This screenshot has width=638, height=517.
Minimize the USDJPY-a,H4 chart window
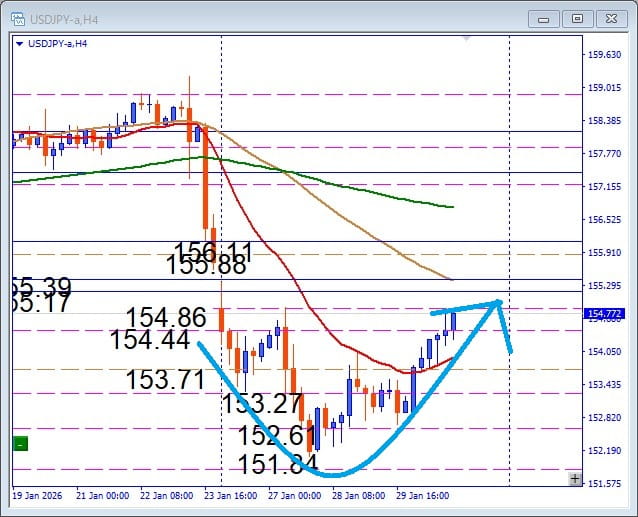pyautogui.click(x=543, y=20)
